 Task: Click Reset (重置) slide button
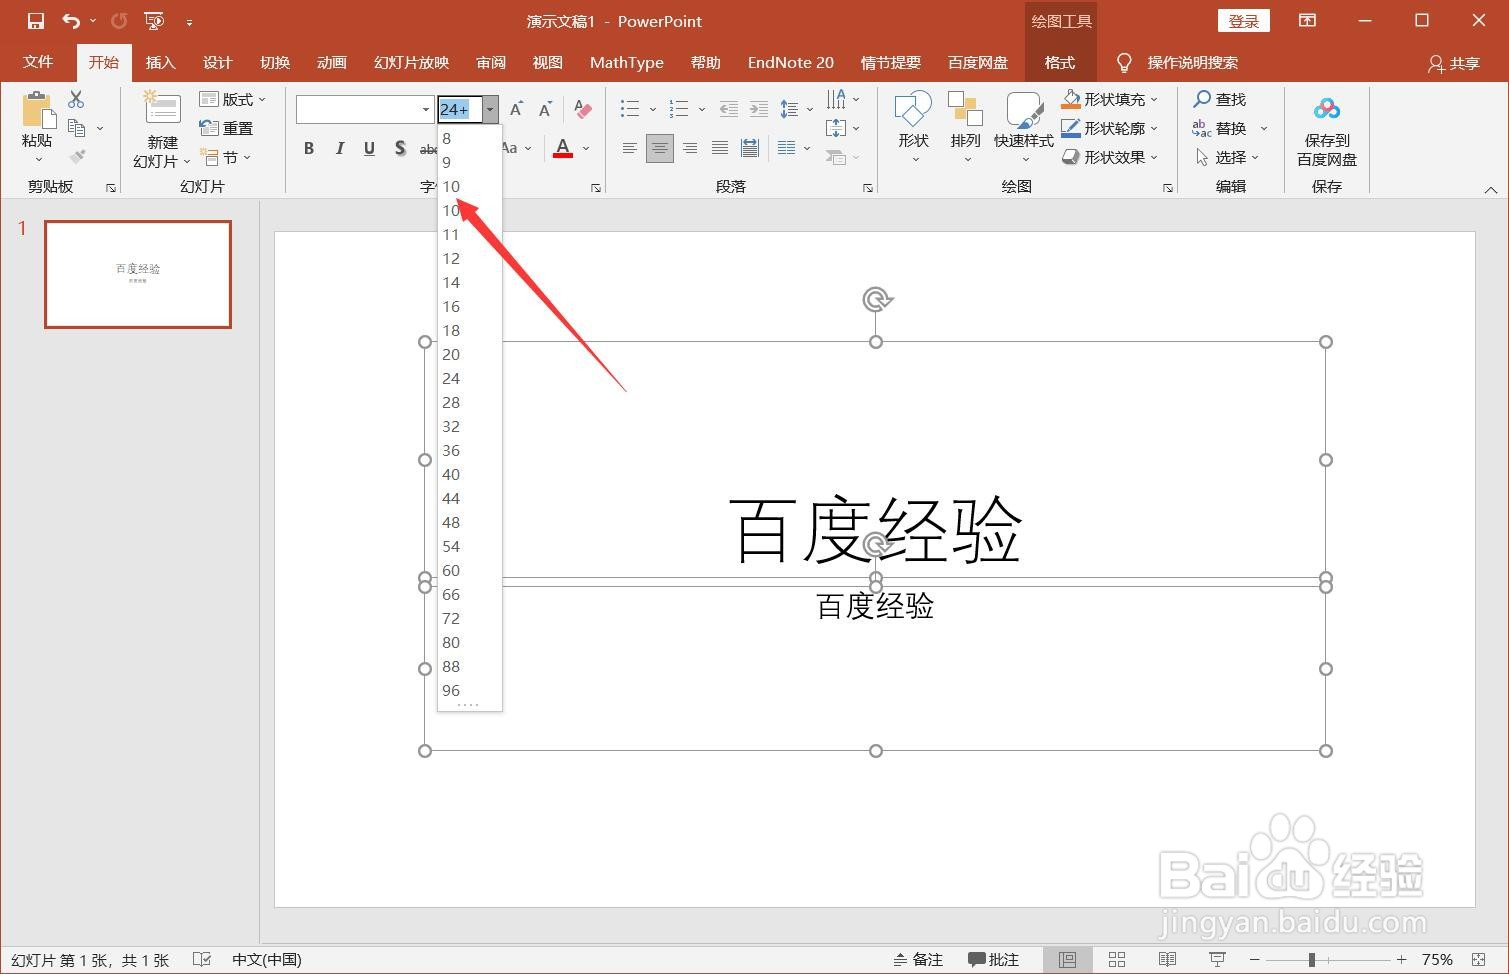(226, 128)
